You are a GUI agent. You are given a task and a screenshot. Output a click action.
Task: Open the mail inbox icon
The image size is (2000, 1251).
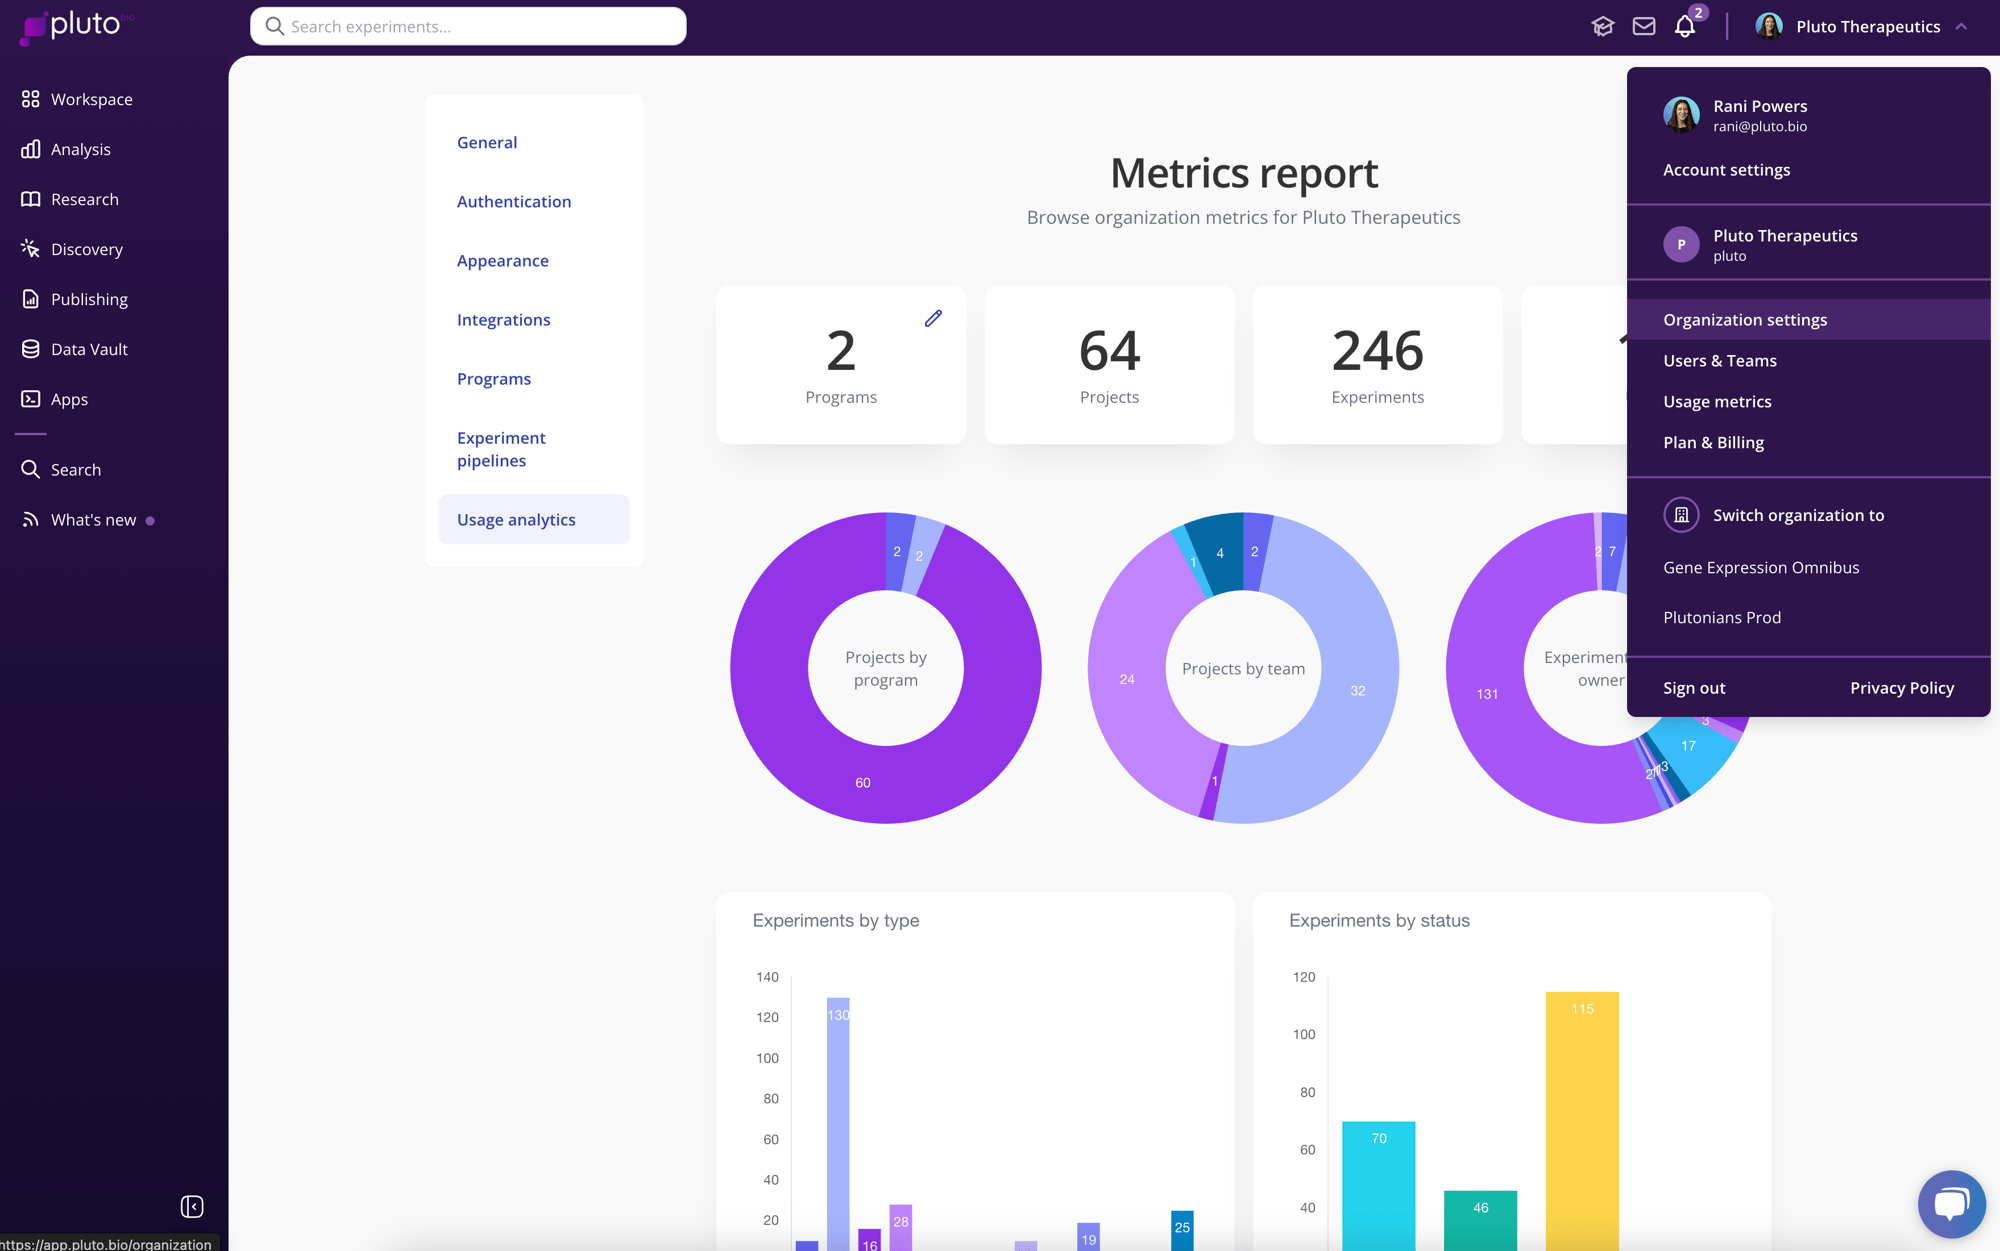tap(1644, 27)
